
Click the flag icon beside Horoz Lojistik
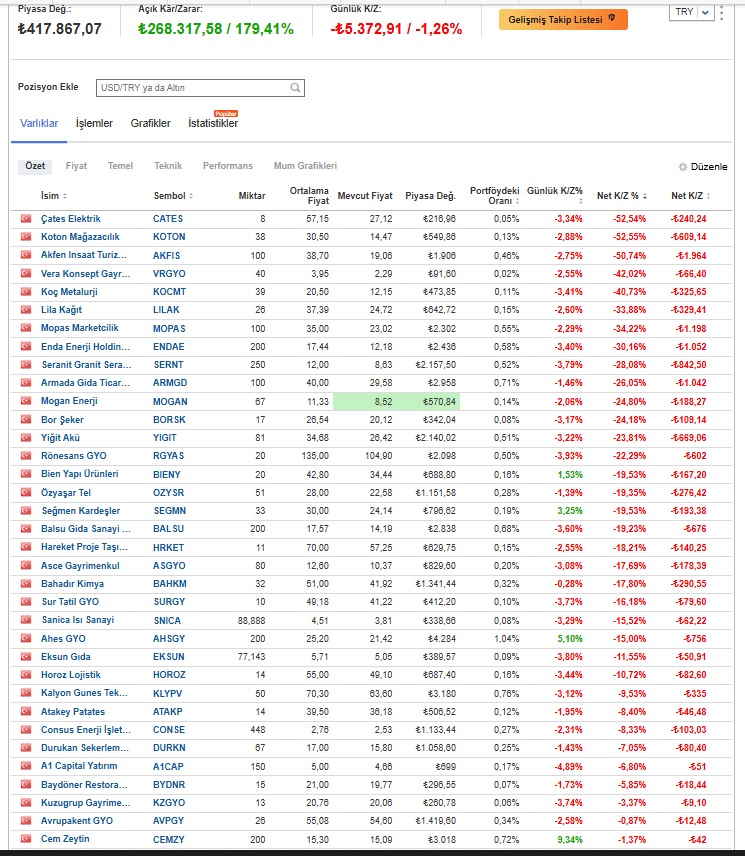pyautogui.click(x=26, y=675)
